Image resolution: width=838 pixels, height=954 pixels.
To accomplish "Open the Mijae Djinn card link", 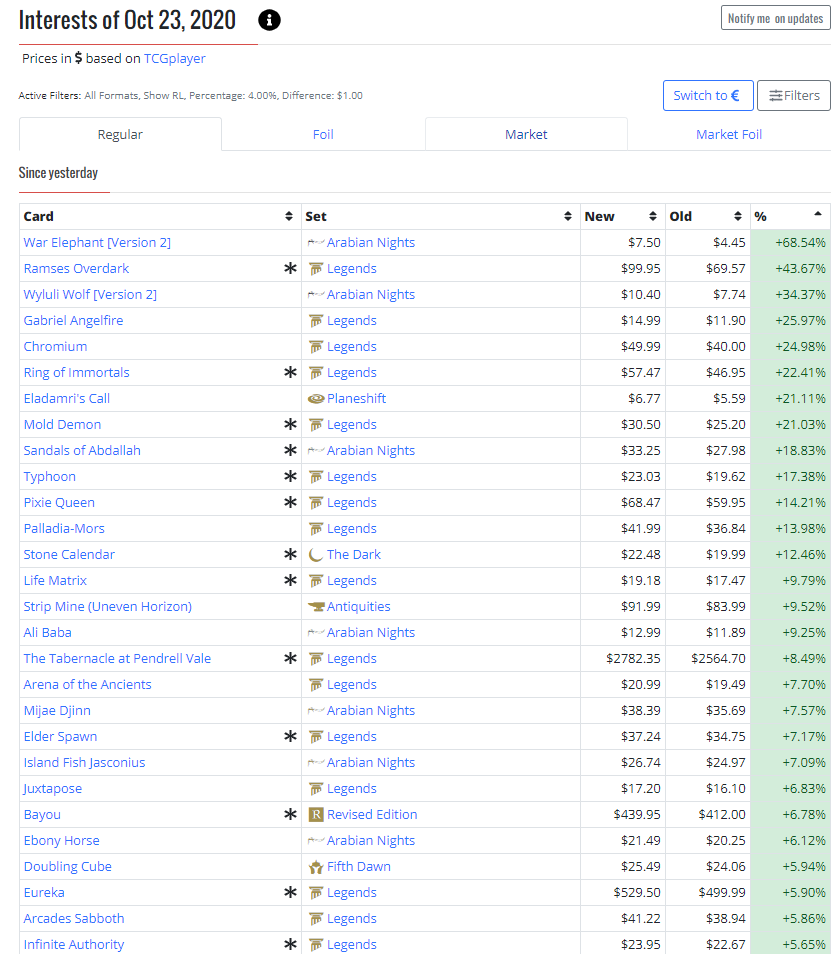I will pos(57,711).
